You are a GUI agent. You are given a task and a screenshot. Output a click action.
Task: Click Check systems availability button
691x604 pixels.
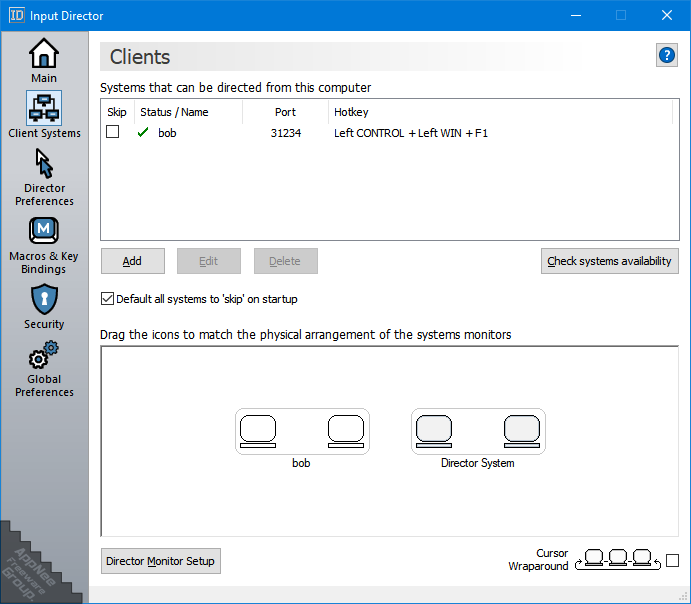tap(609, 261)
